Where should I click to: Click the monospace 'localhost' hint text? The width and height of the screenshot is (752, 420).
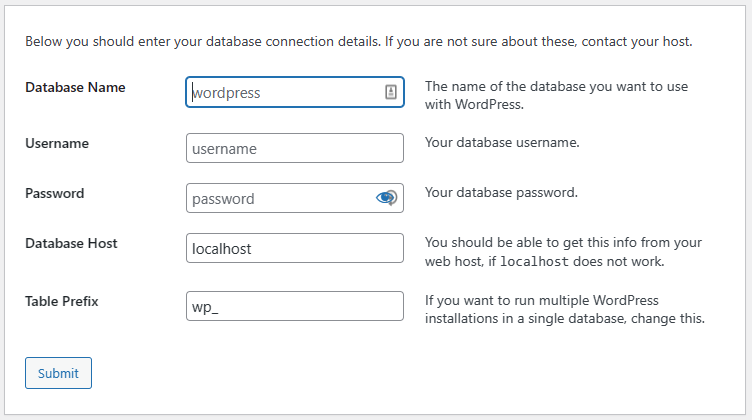coord(534,262)
